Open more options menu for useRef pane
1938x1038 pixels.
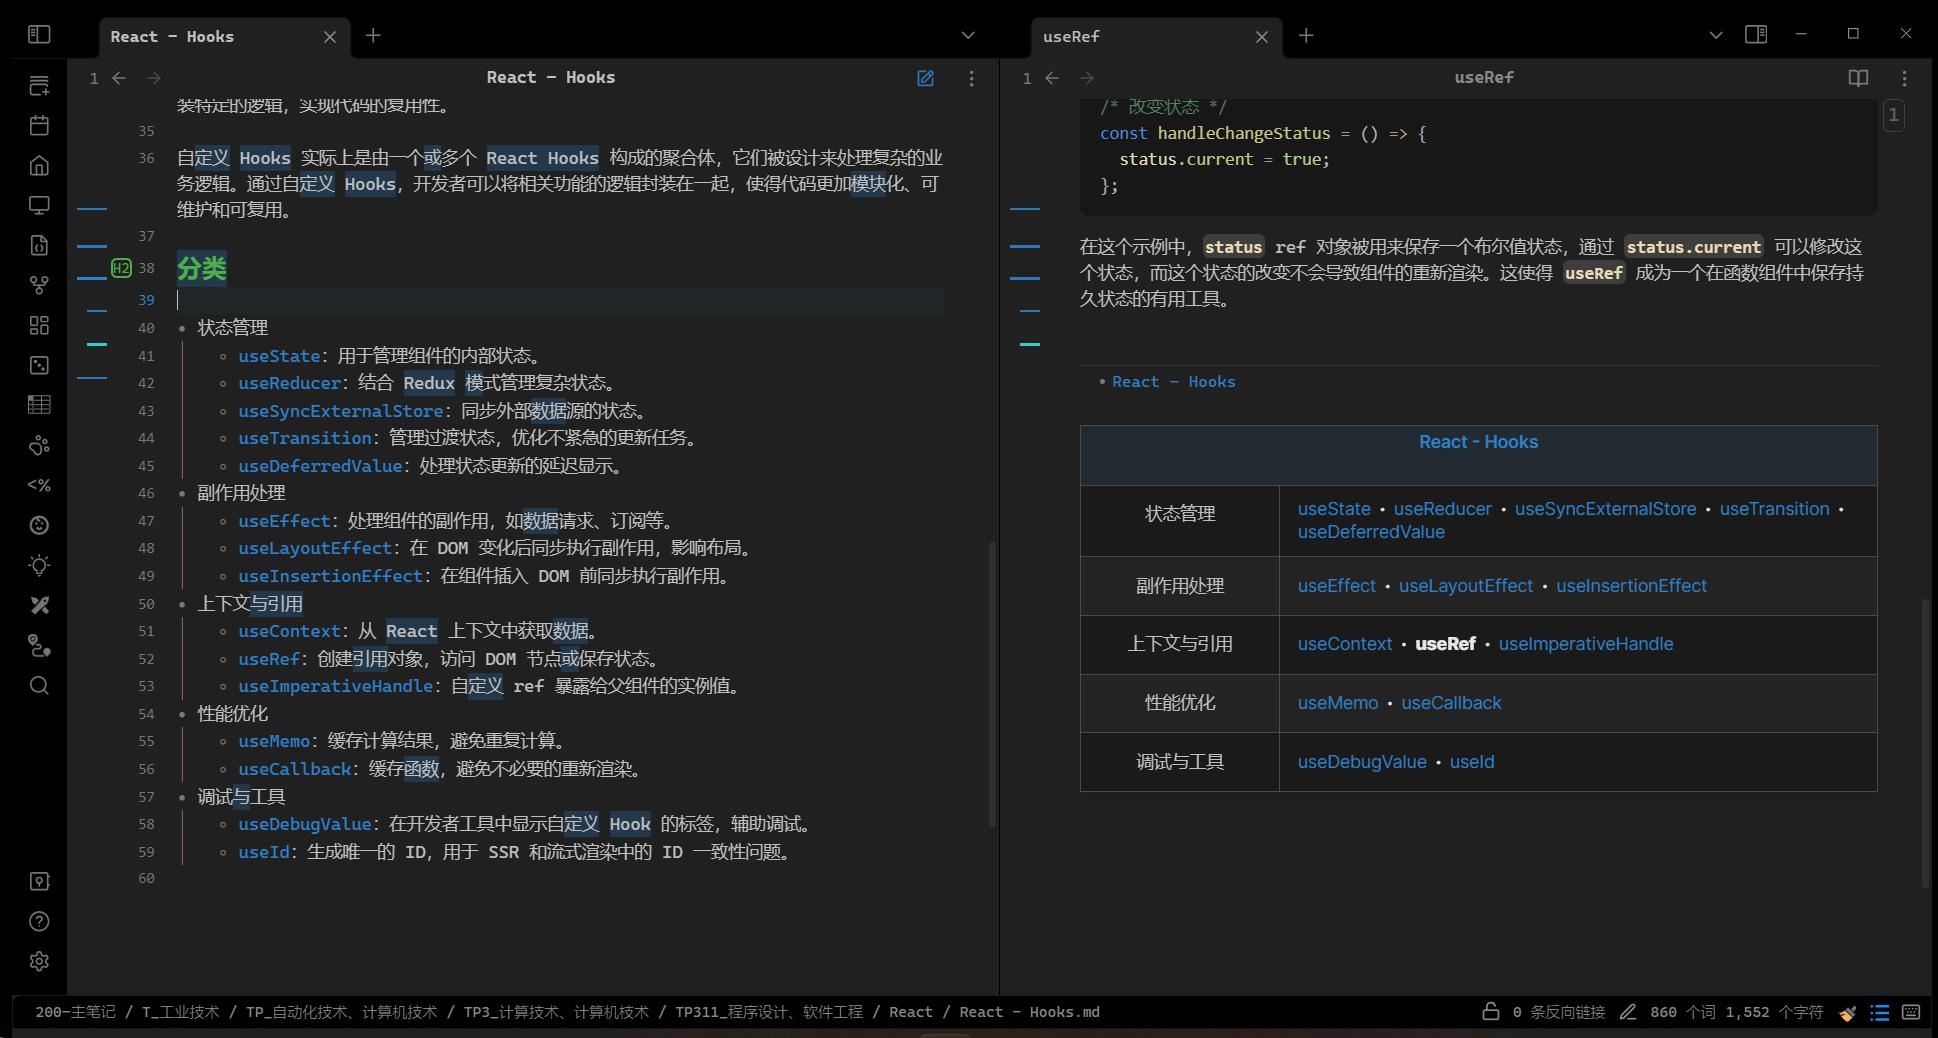tap(1904, 78)
